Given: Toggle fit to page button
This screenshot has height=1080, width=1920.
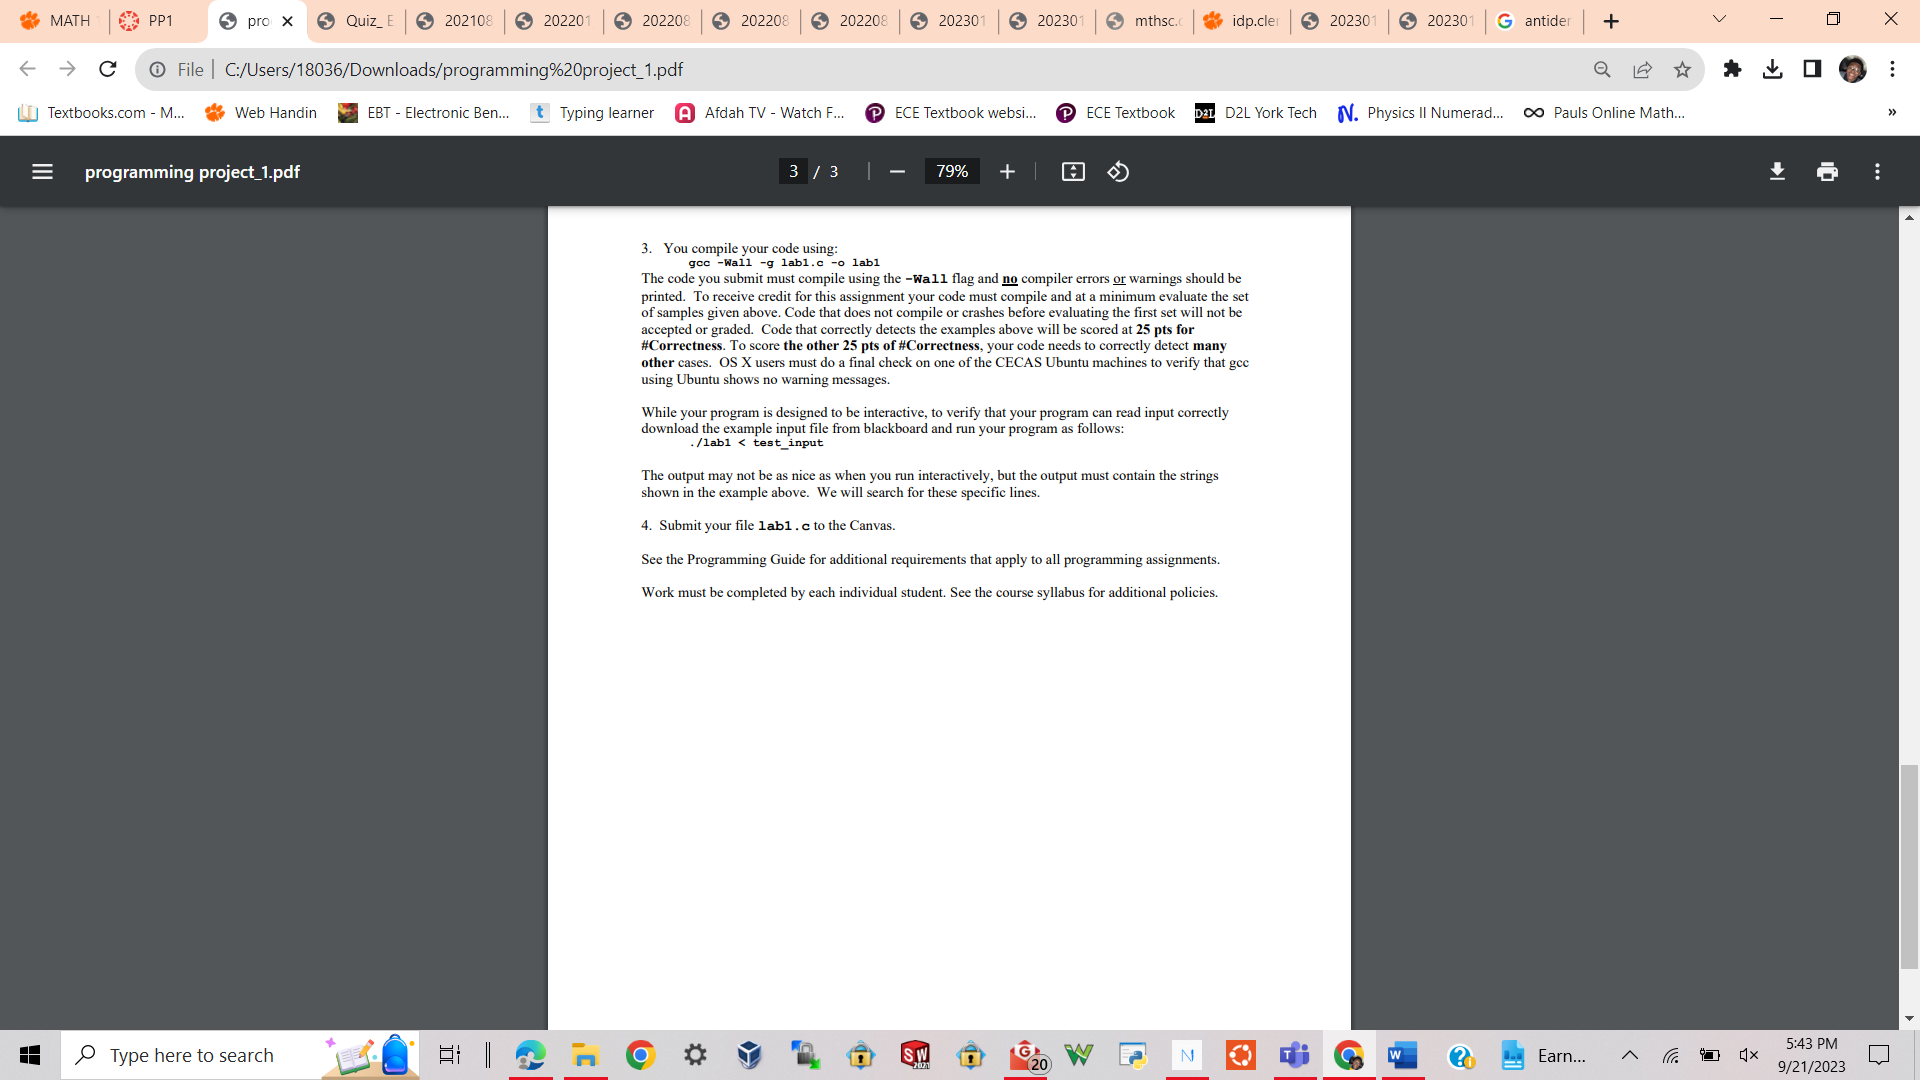Looking at the screenshot, I should (1073, 172).
